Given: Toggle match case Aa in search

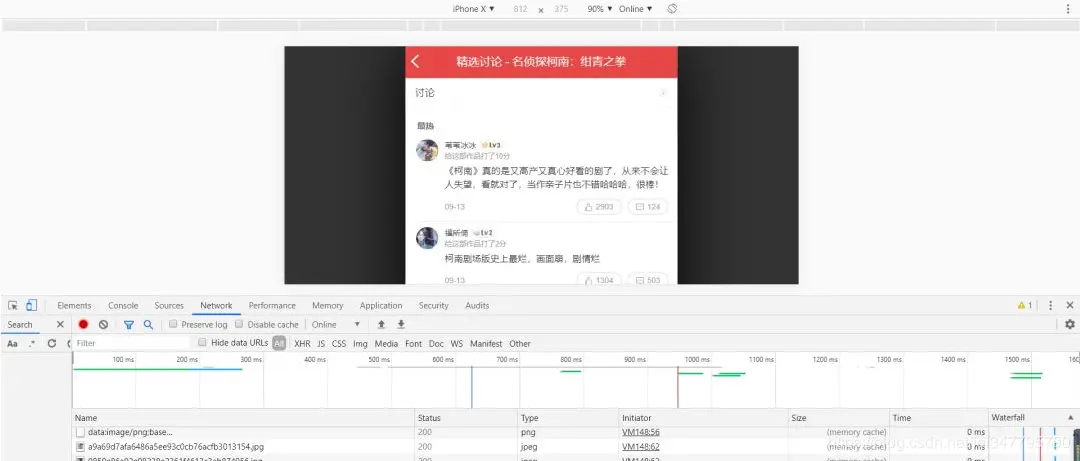Looking at the screenshot, I should [x=12, y=343].
